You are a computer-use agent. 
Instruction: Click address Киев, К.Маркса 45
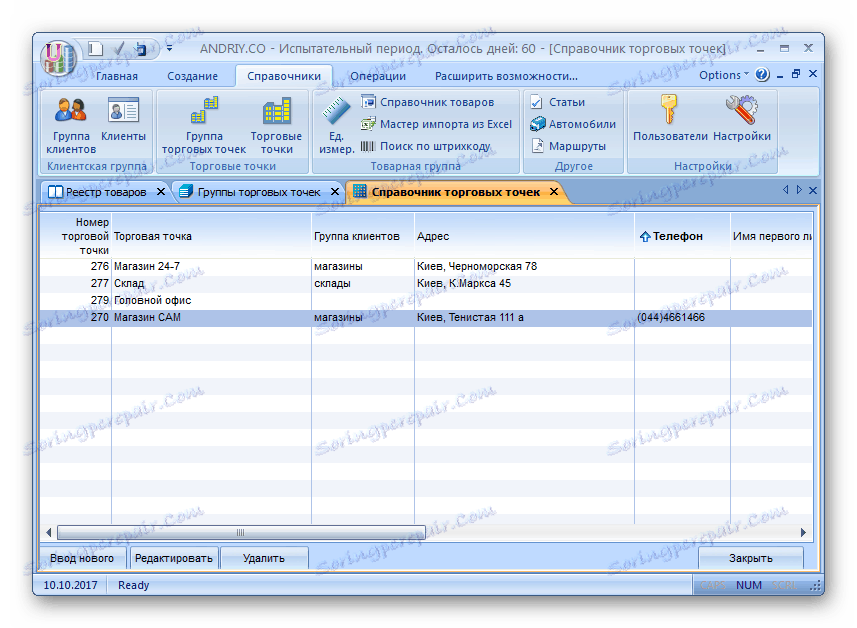point(463,283)
